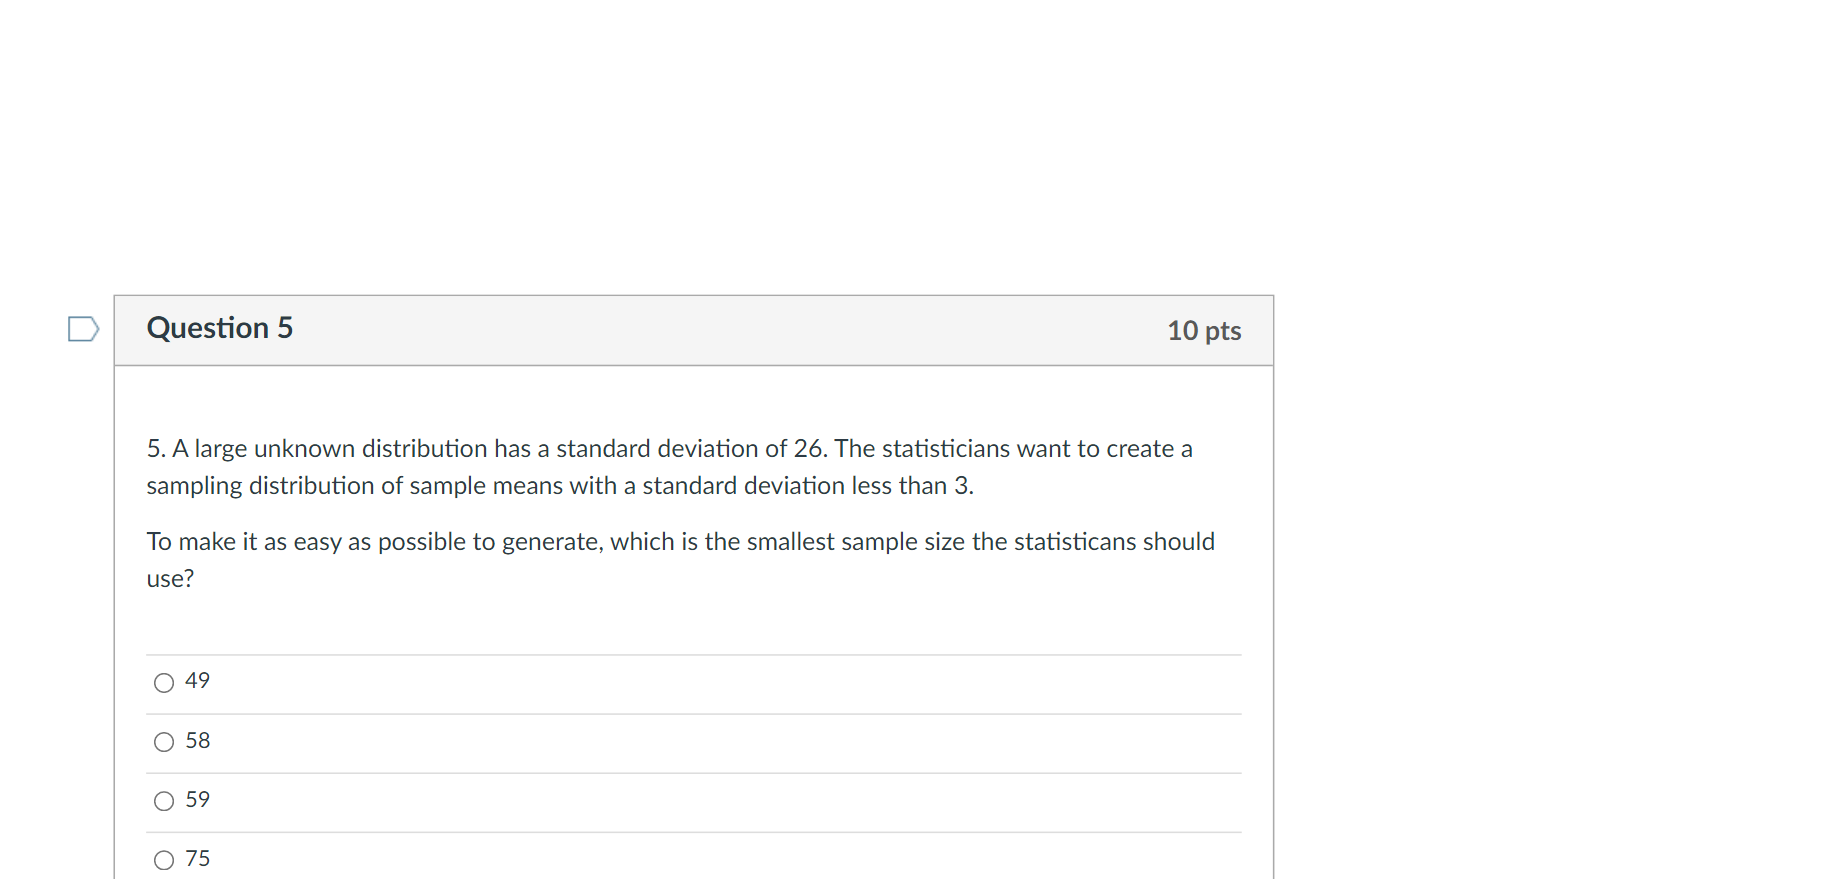The width and height of the screenshot is (1843, 879).
Task: Click the row containing answer 75
Action: 693,858
